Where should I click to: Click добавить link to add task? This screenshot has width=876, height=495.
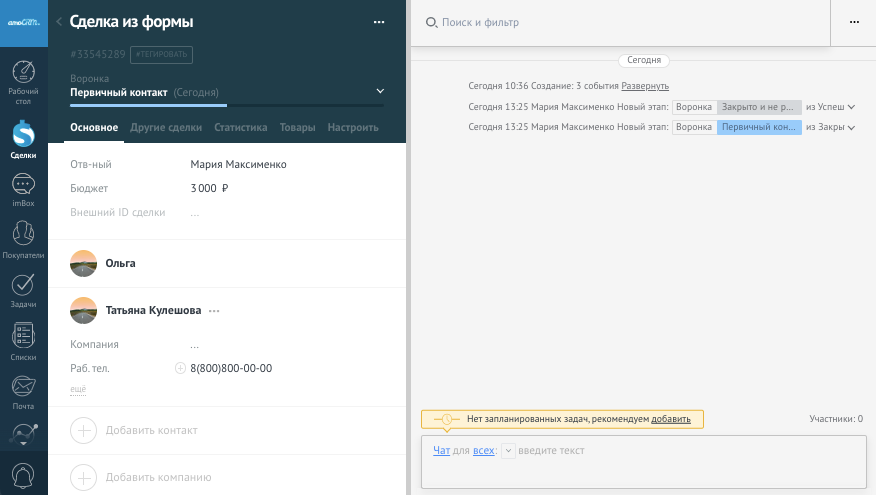tap(670, 419)
